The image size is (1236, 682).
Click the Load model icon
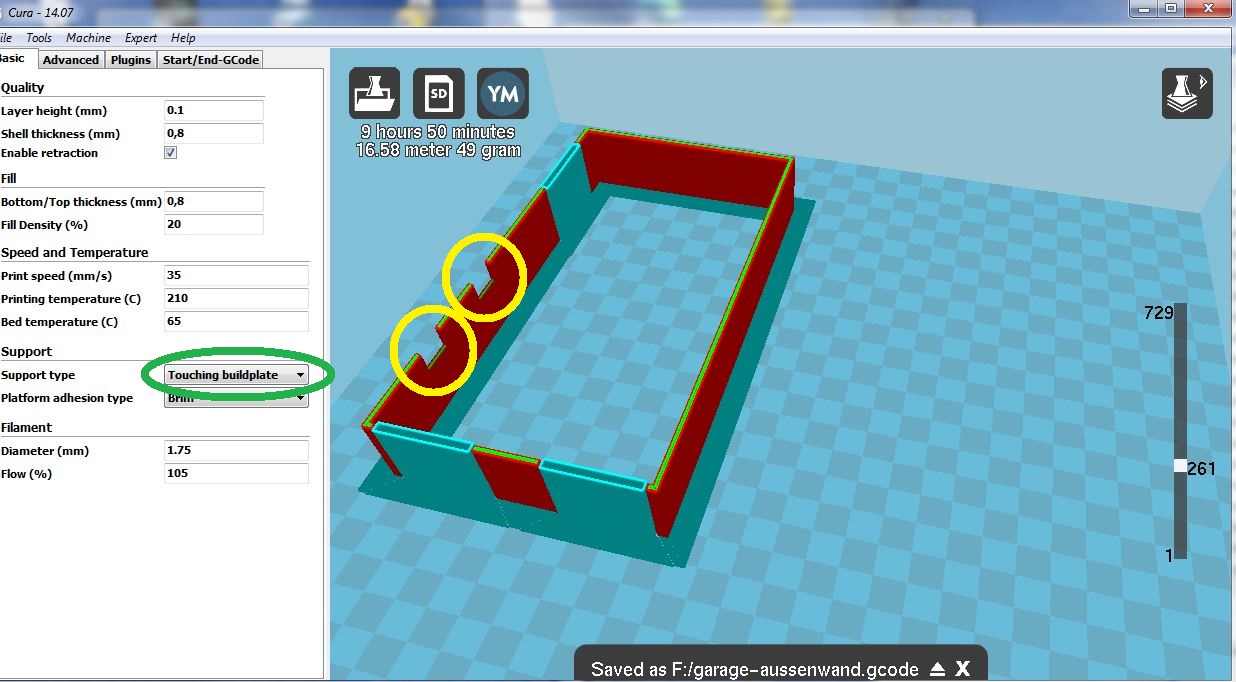(x=375, y=94)
